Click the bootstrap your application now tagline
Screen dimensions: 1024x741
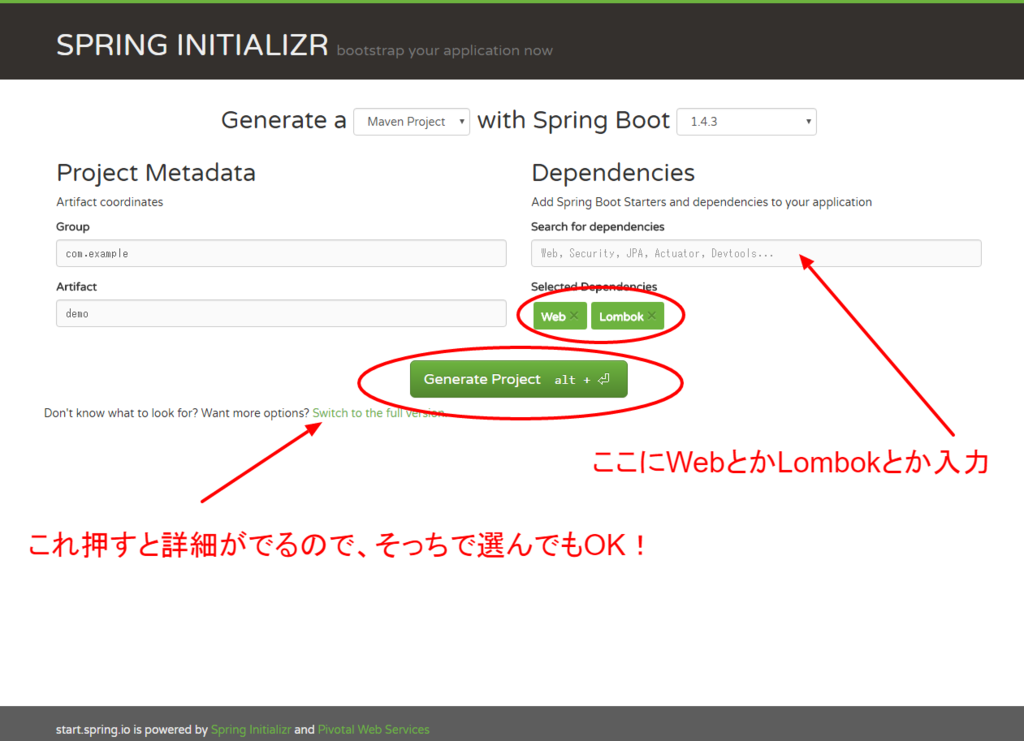pyautogui.click(x=444, y=50)
